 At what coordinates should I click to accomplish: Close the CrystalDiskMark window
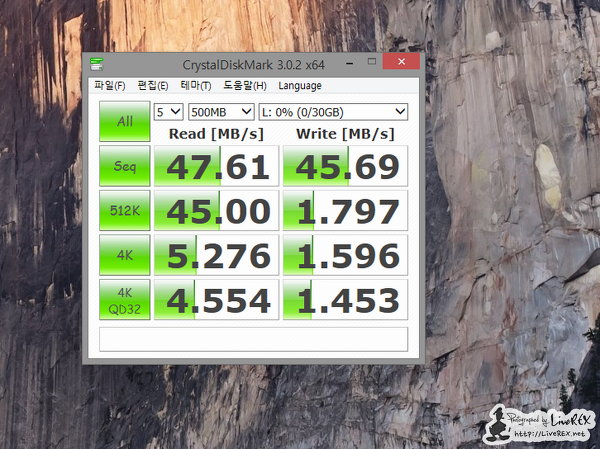401,61
